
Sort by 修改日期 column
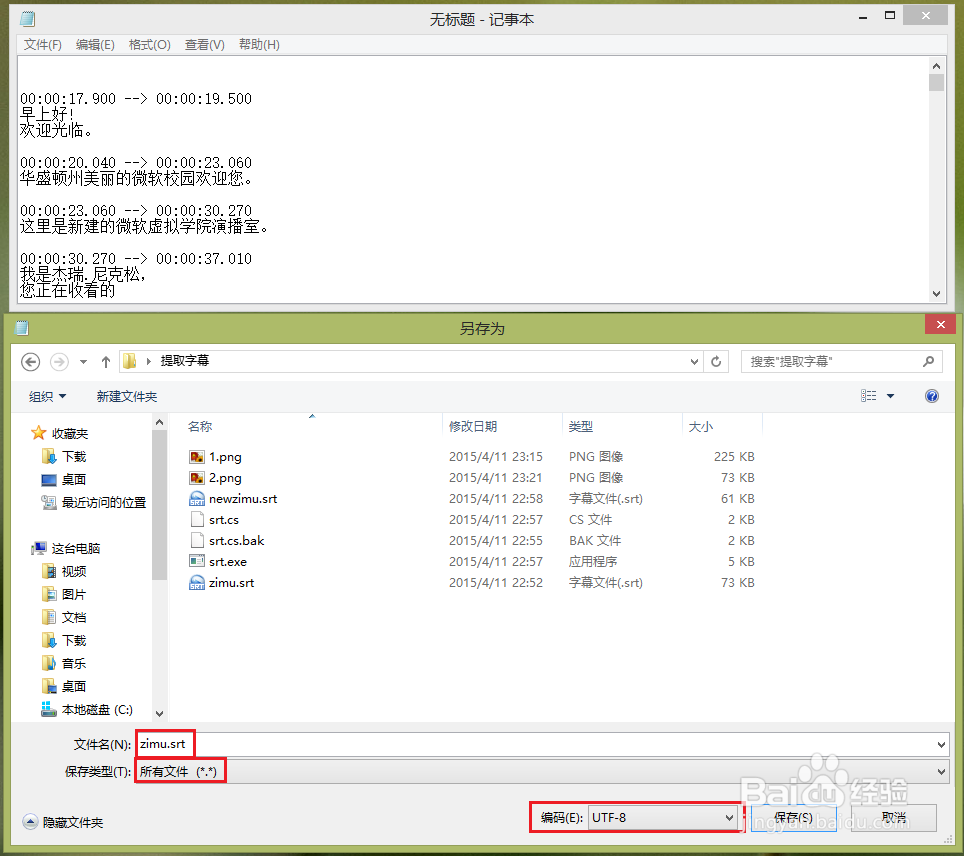click(473, 426)
